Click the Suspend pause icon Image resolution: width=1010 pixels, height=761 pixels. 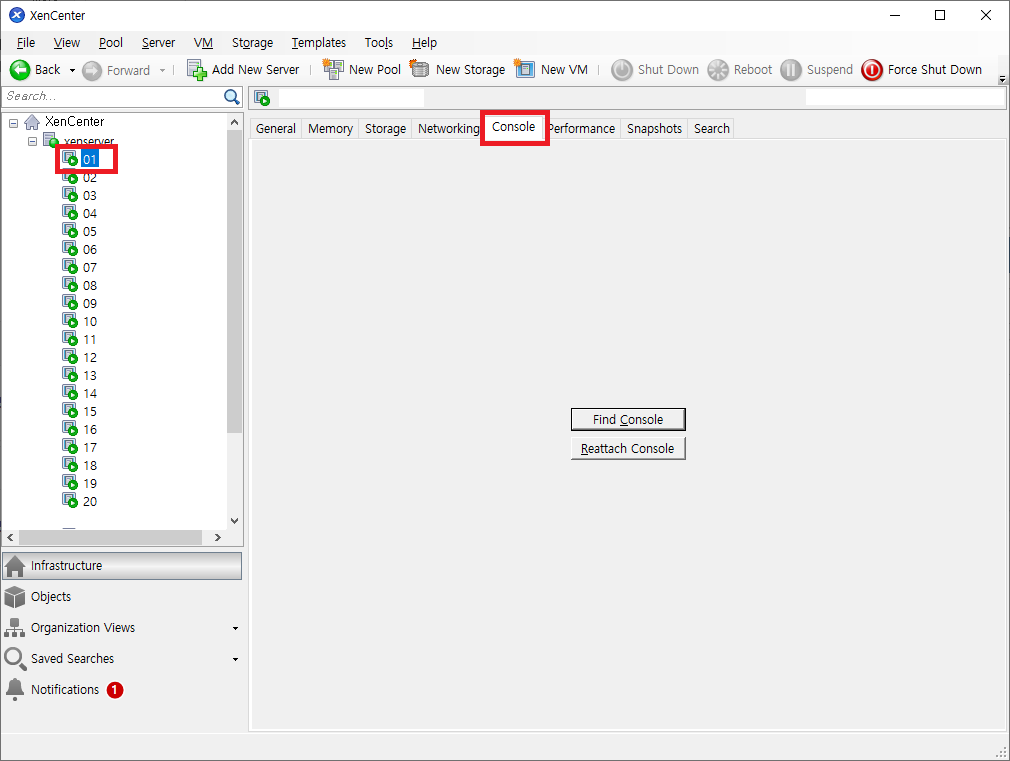coord(790,70)
